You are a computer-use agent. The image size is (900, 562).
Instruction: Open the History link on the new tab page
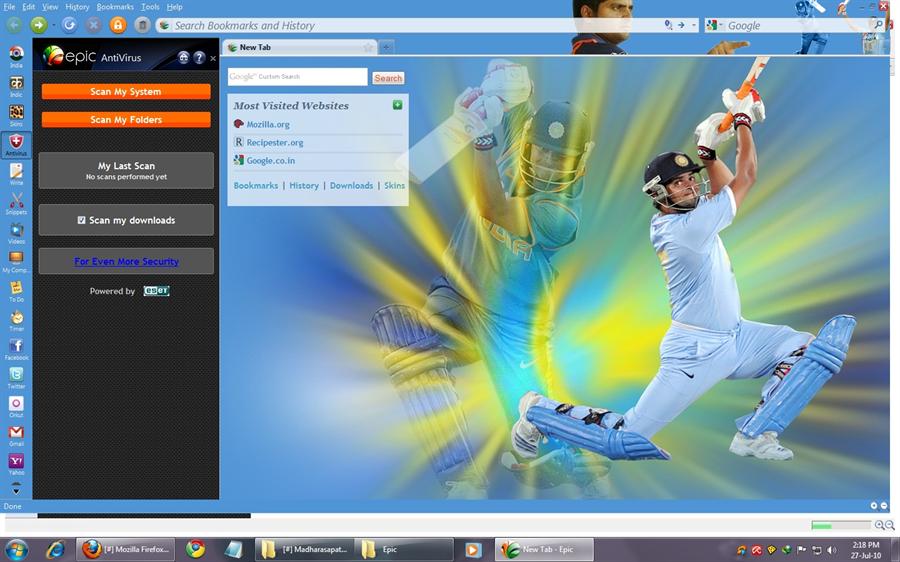coord(304,185)
